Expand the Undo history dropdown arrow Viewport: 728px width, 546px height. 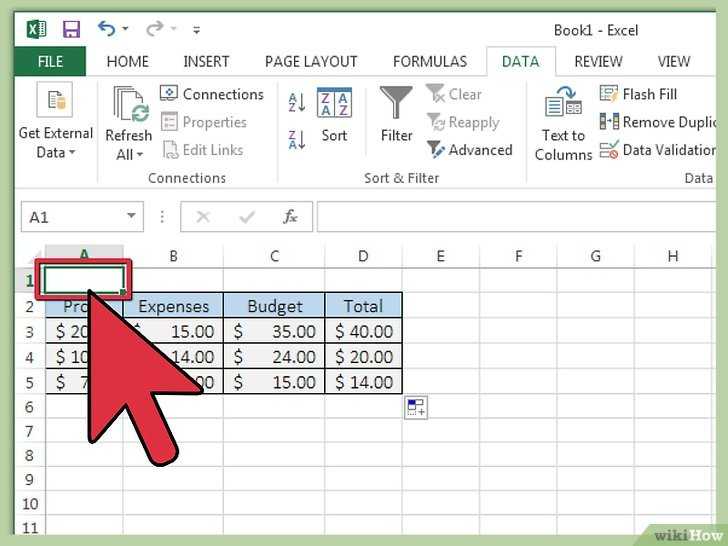(x=125, y=29)
